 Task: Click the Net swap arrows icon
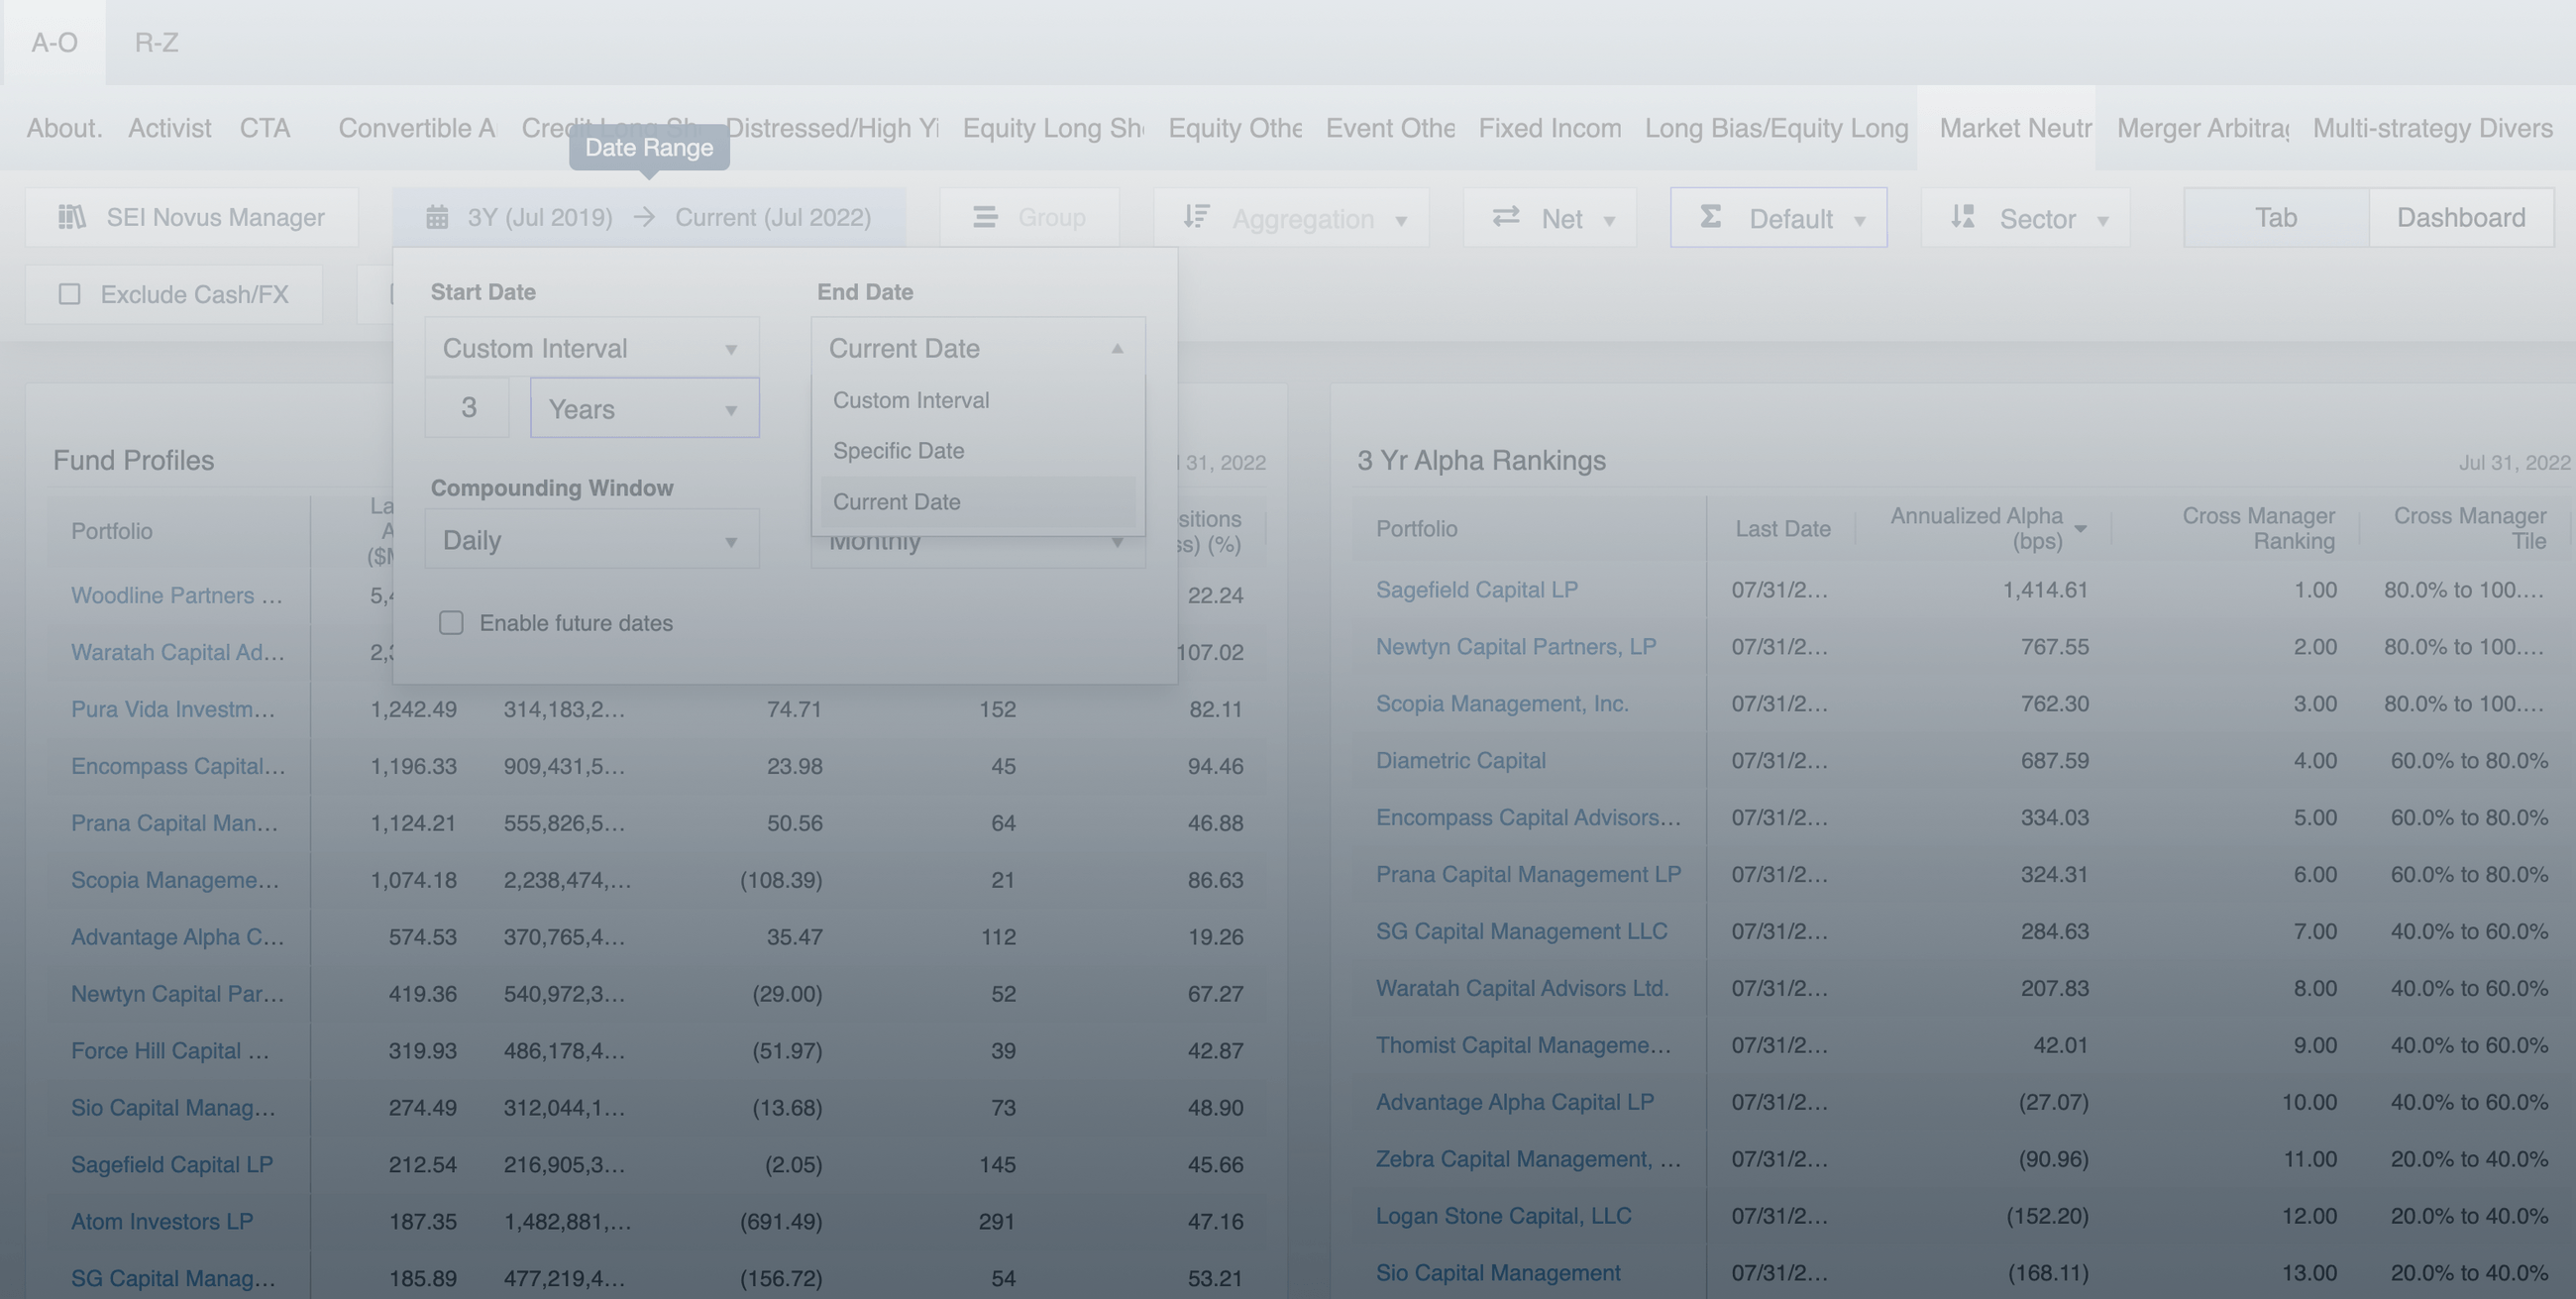(x=1506, y=217)
